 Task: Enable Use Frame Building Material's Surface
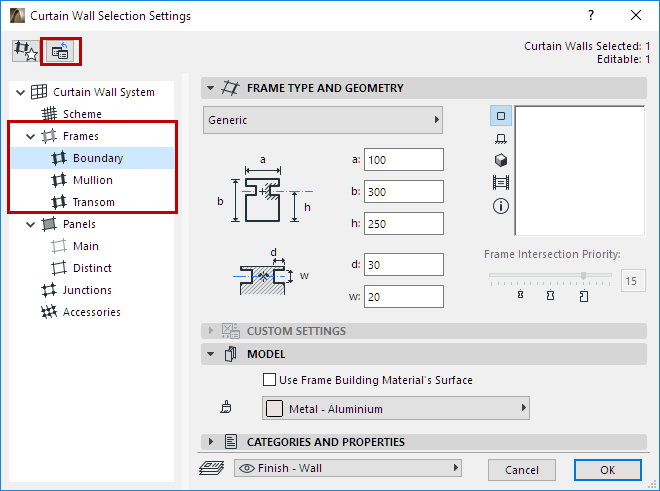click(x=268, y=380)
